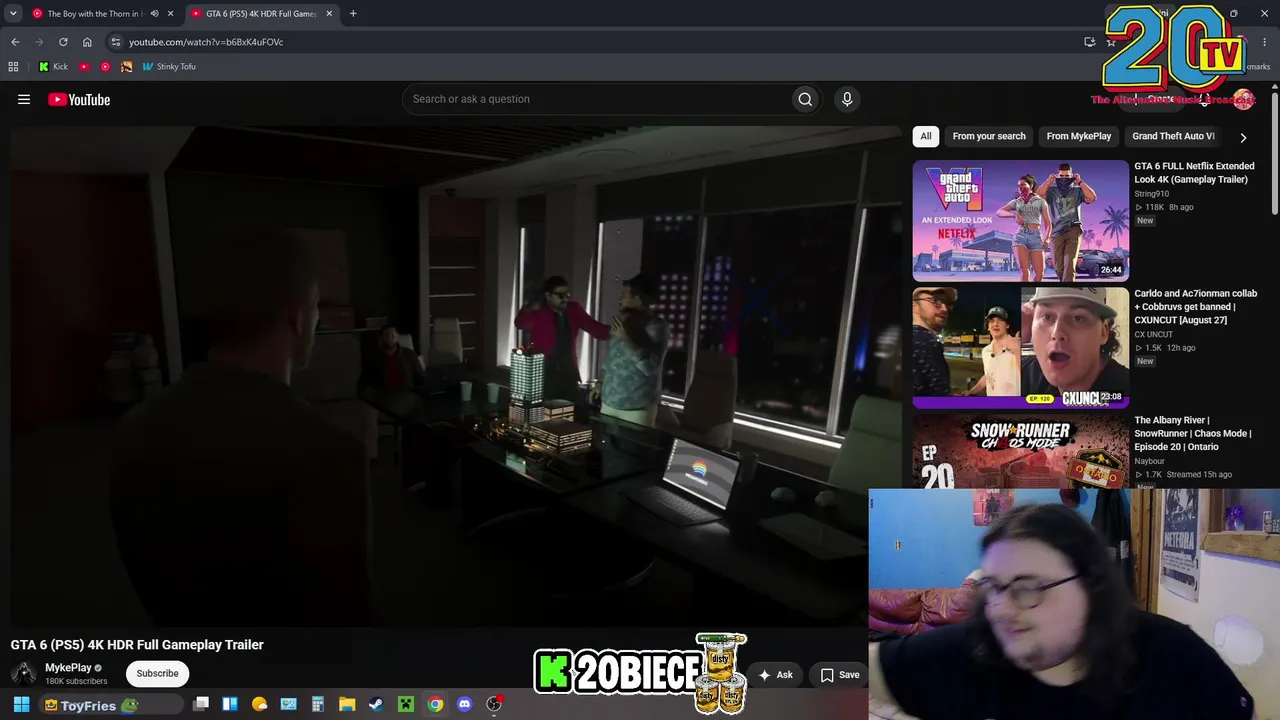Open File Explorer from the taskbar

(x=346, y=704)
